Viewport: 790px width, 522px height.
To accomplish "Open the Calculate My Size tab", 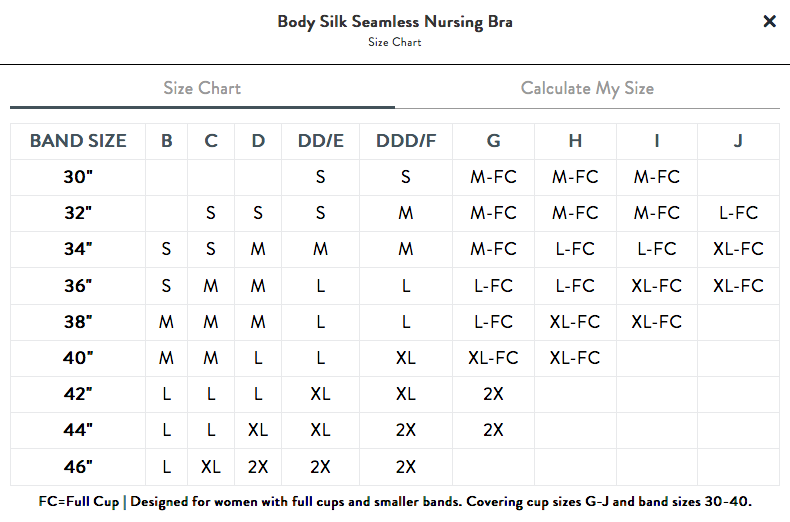I will click(587, 88).
